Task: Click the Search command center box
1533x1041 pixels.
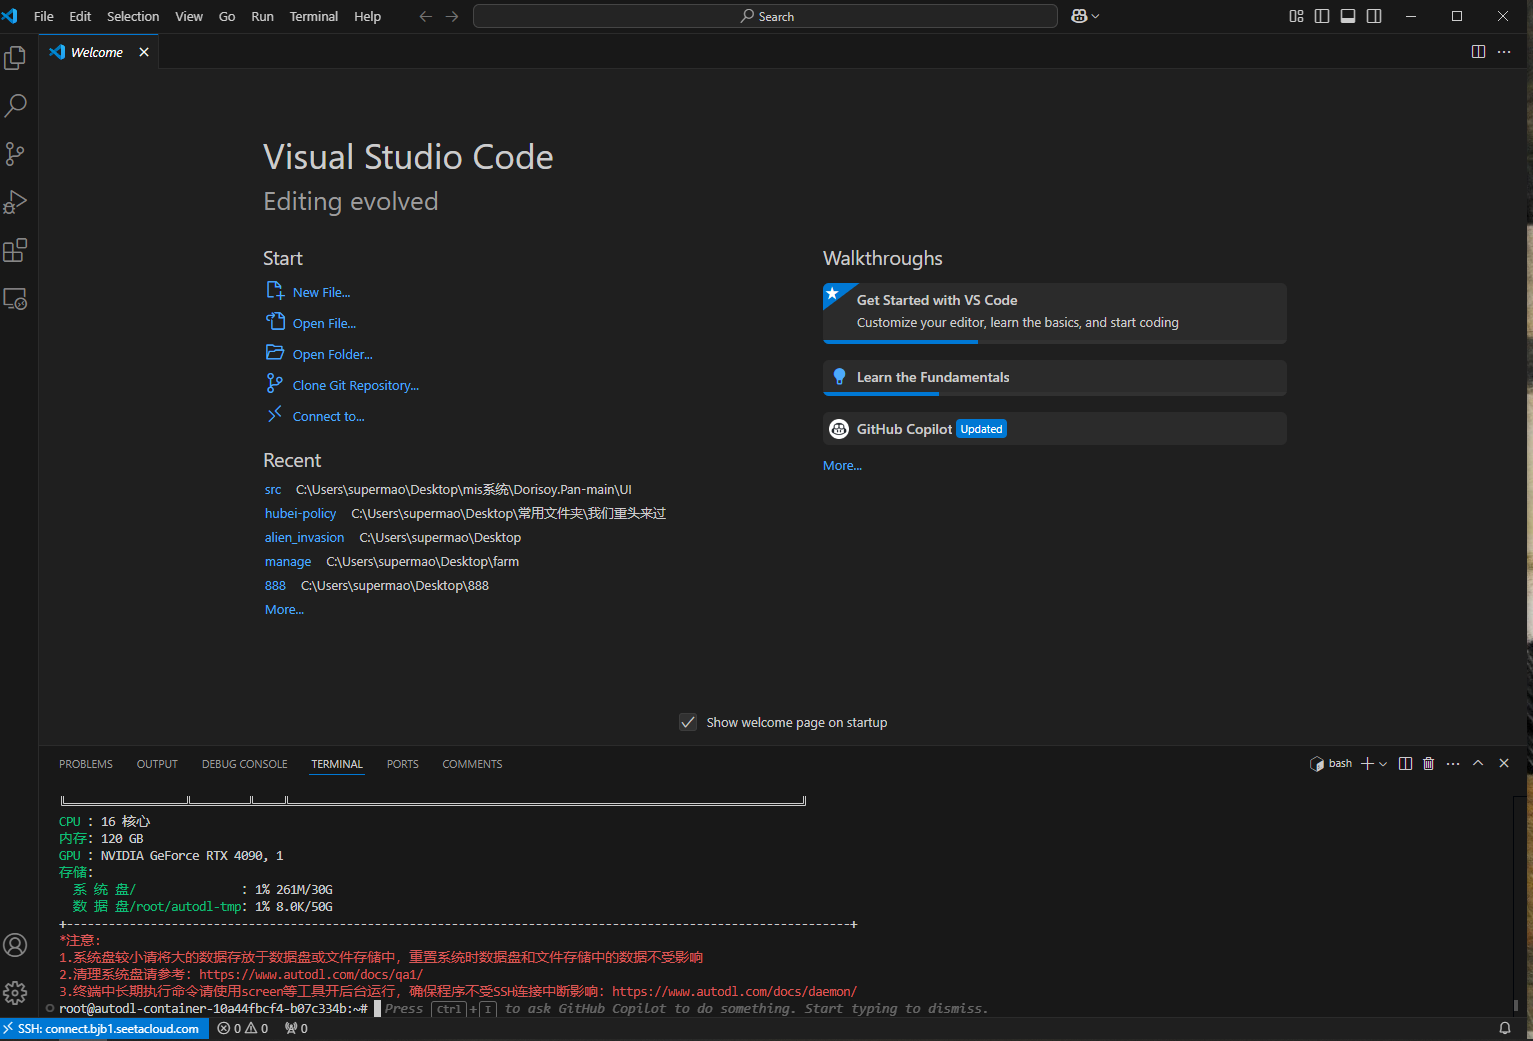Action: [765, 16]
